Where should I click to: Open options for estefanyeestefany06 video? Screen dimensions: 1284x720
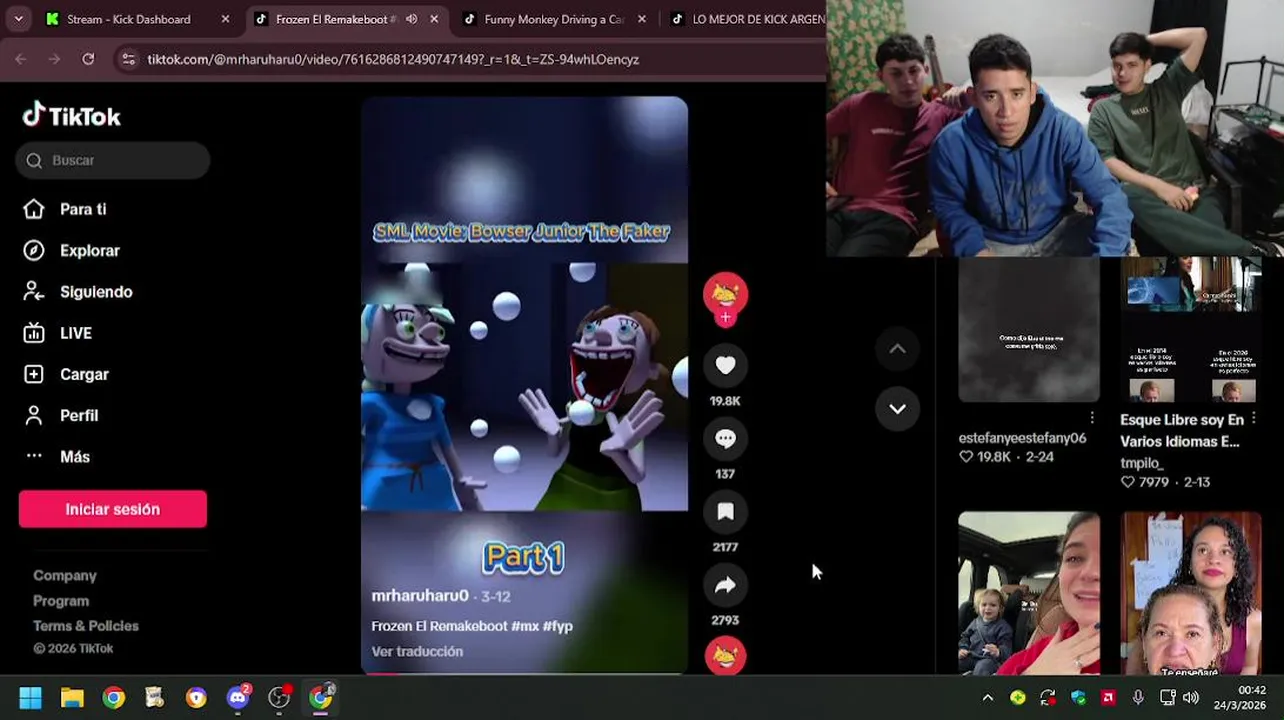(1092, 418)
